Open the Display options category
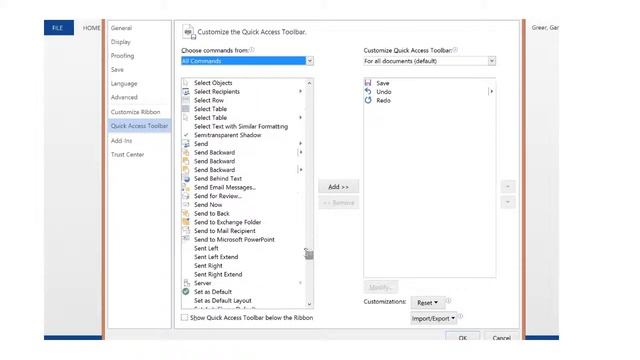The height and width of the screenshot is (360, 640). point(121,42)
